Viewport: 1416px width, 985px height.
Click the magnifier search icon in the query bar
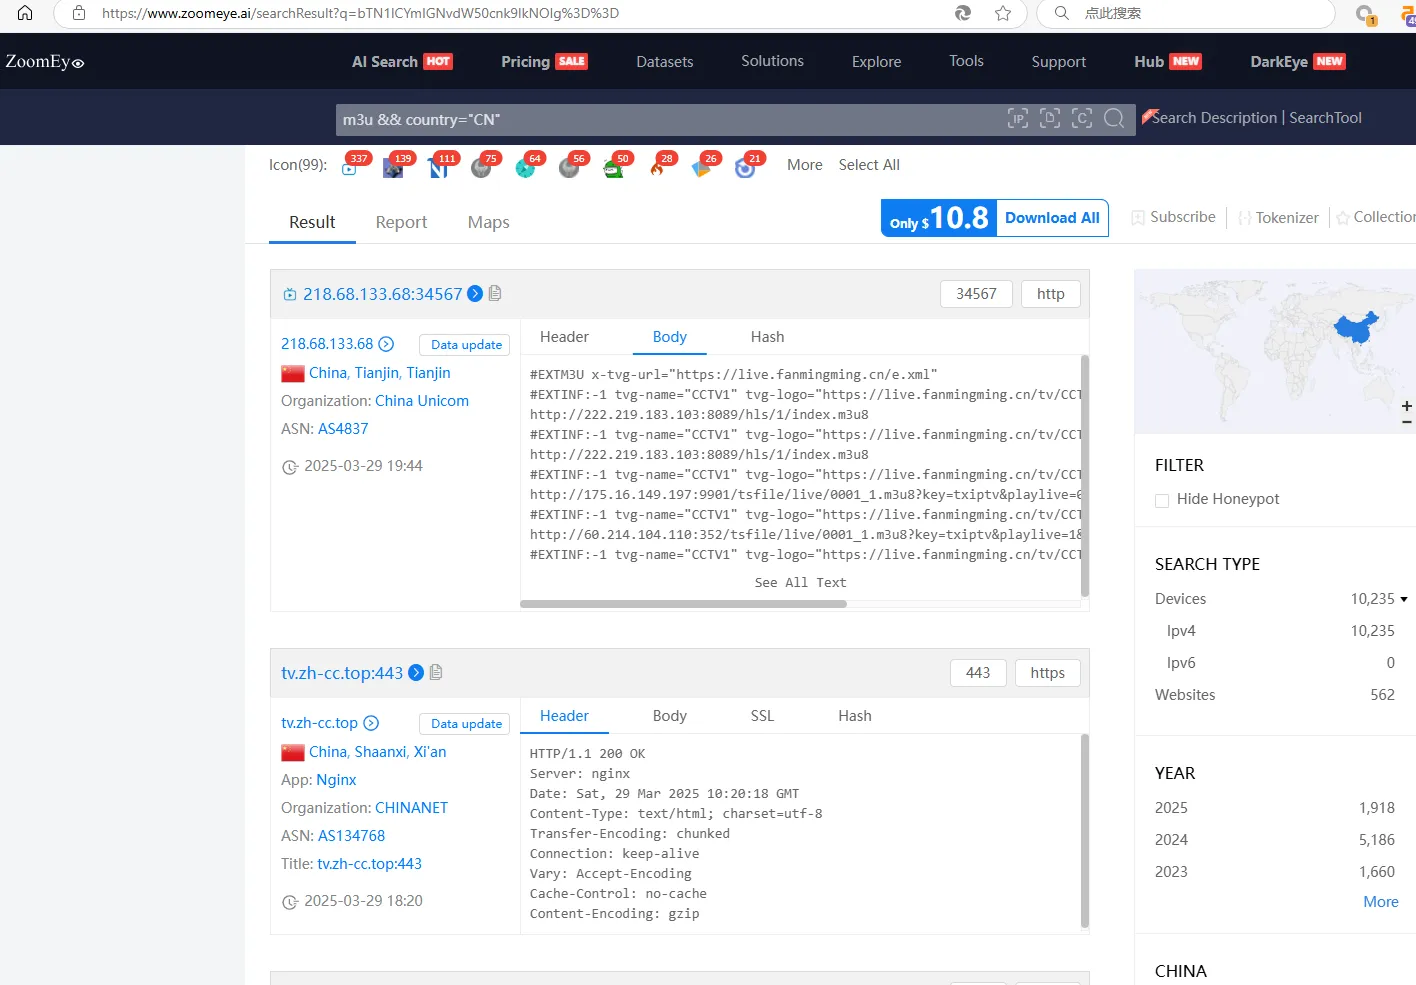[1113, 119]
